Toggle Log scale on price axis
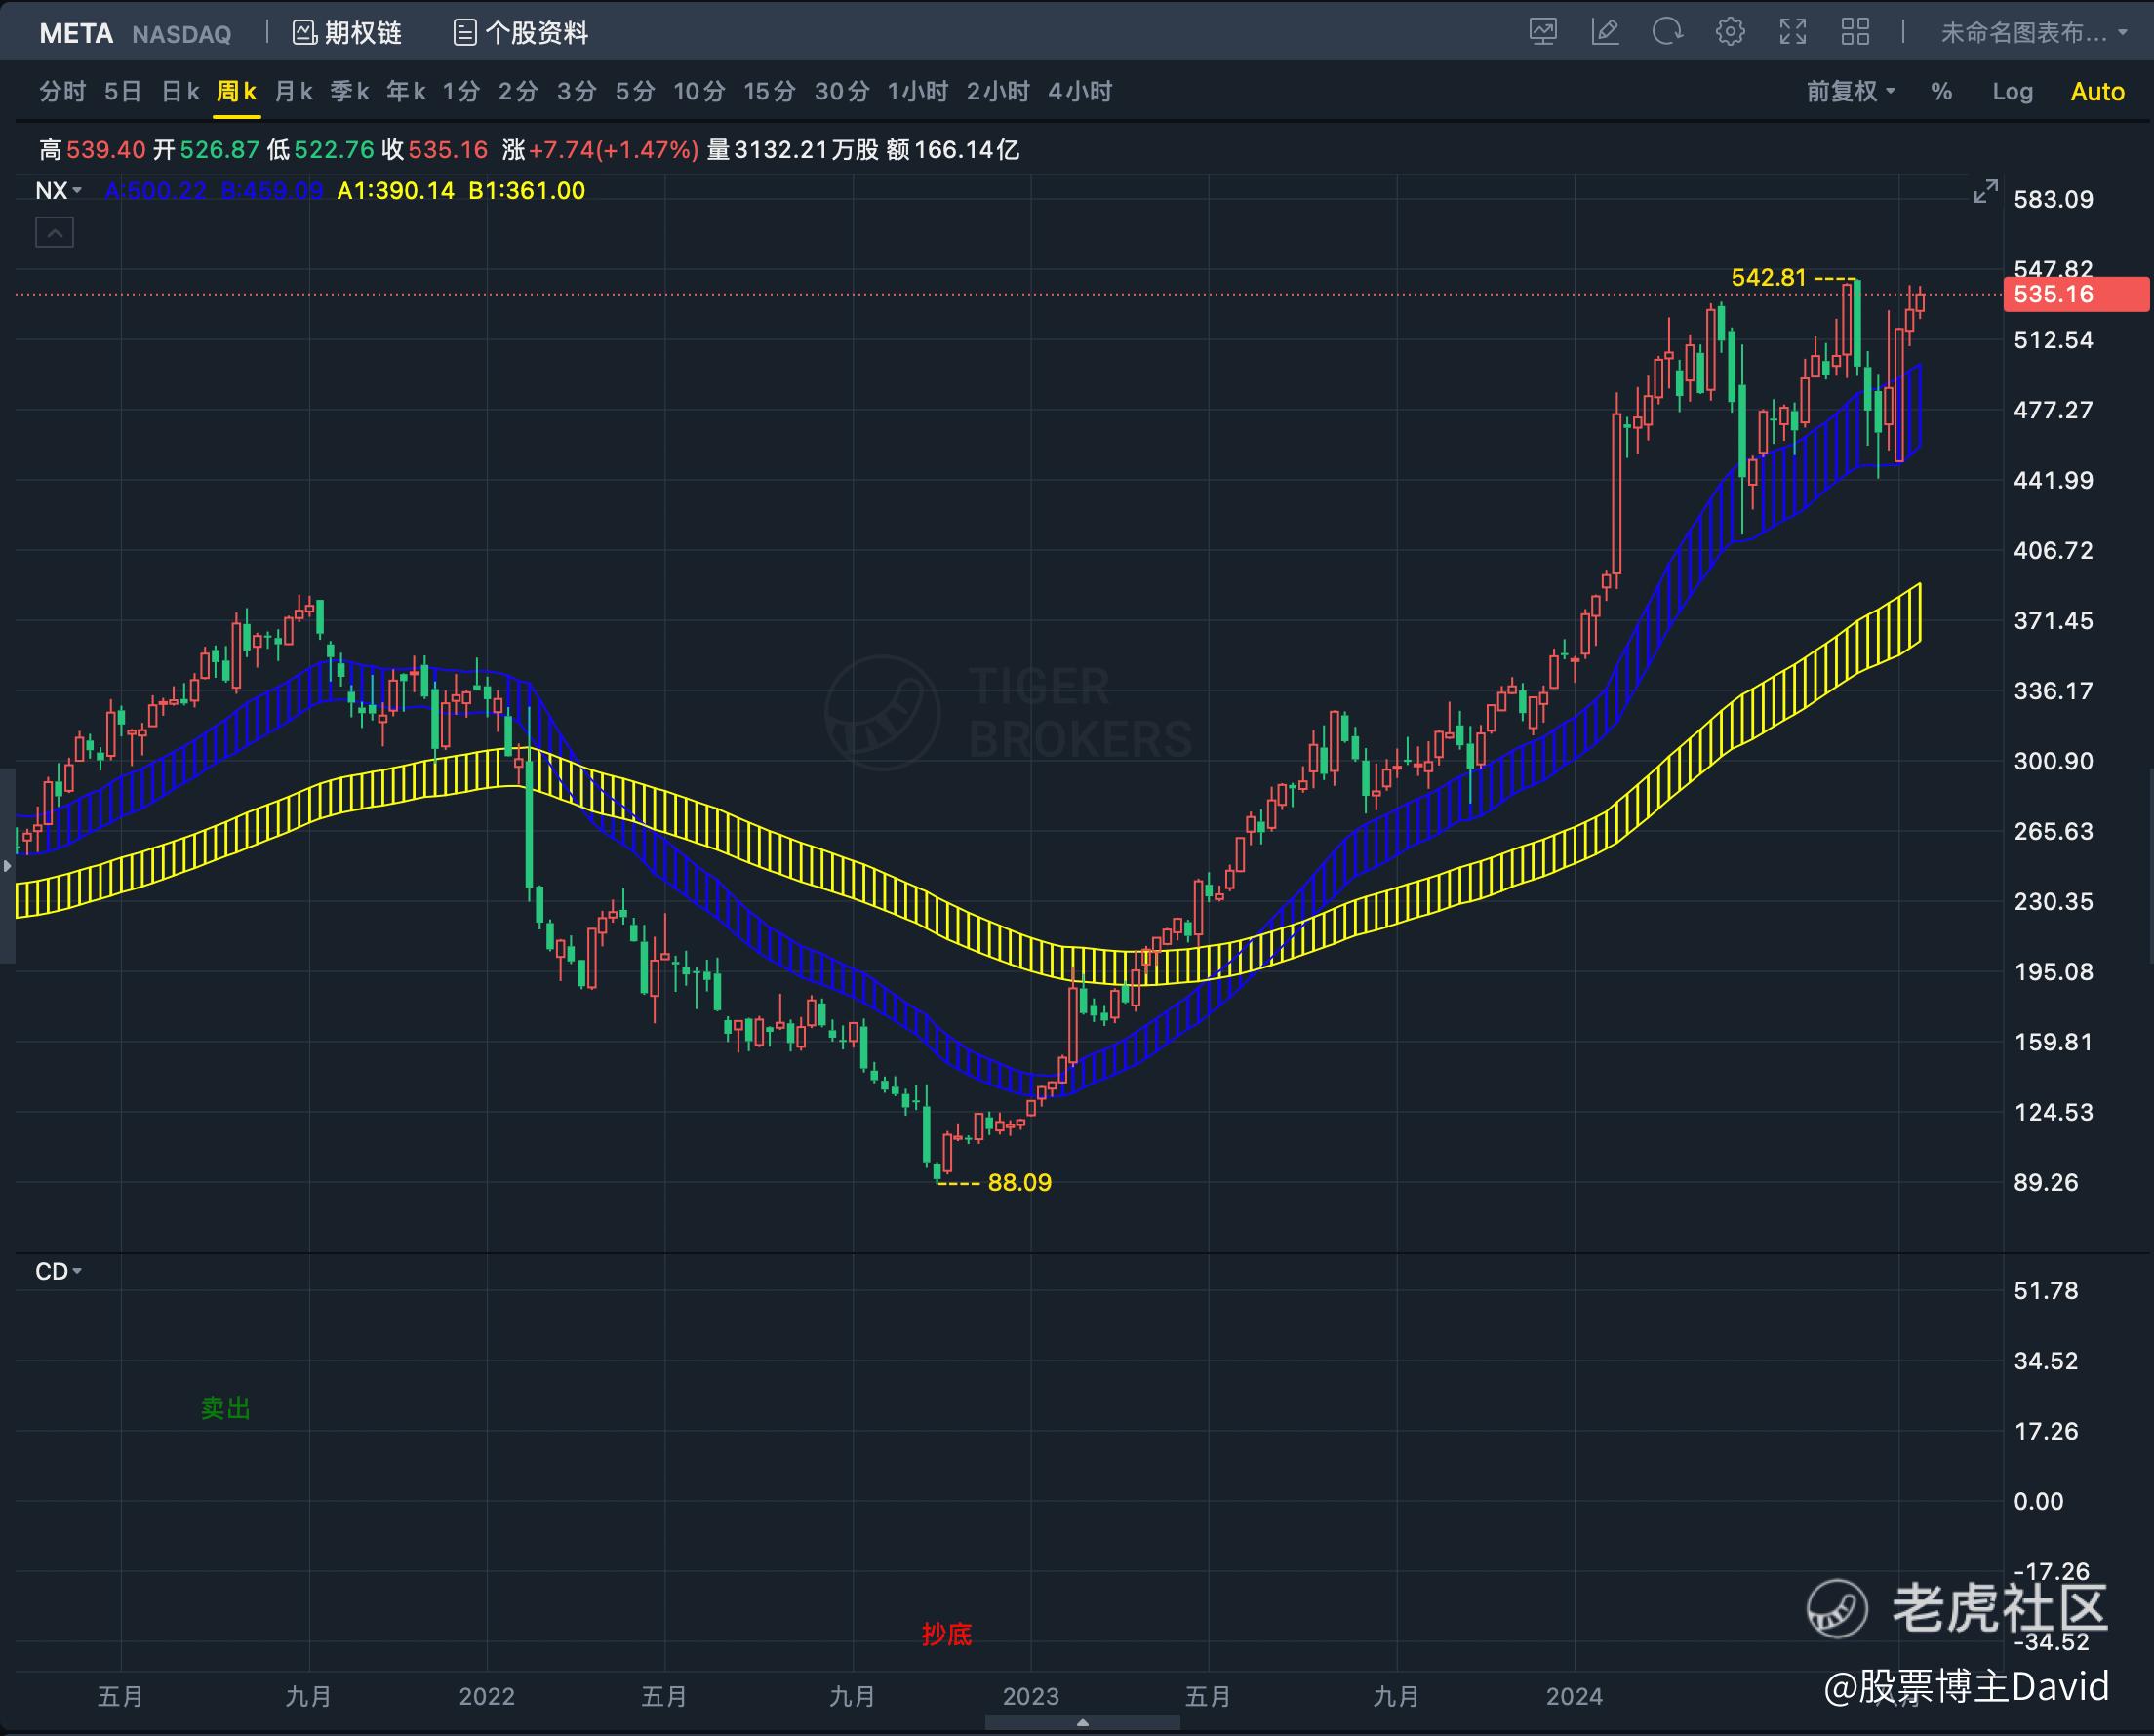Screen dimensions: 2154x1736 click(2012, 92)
